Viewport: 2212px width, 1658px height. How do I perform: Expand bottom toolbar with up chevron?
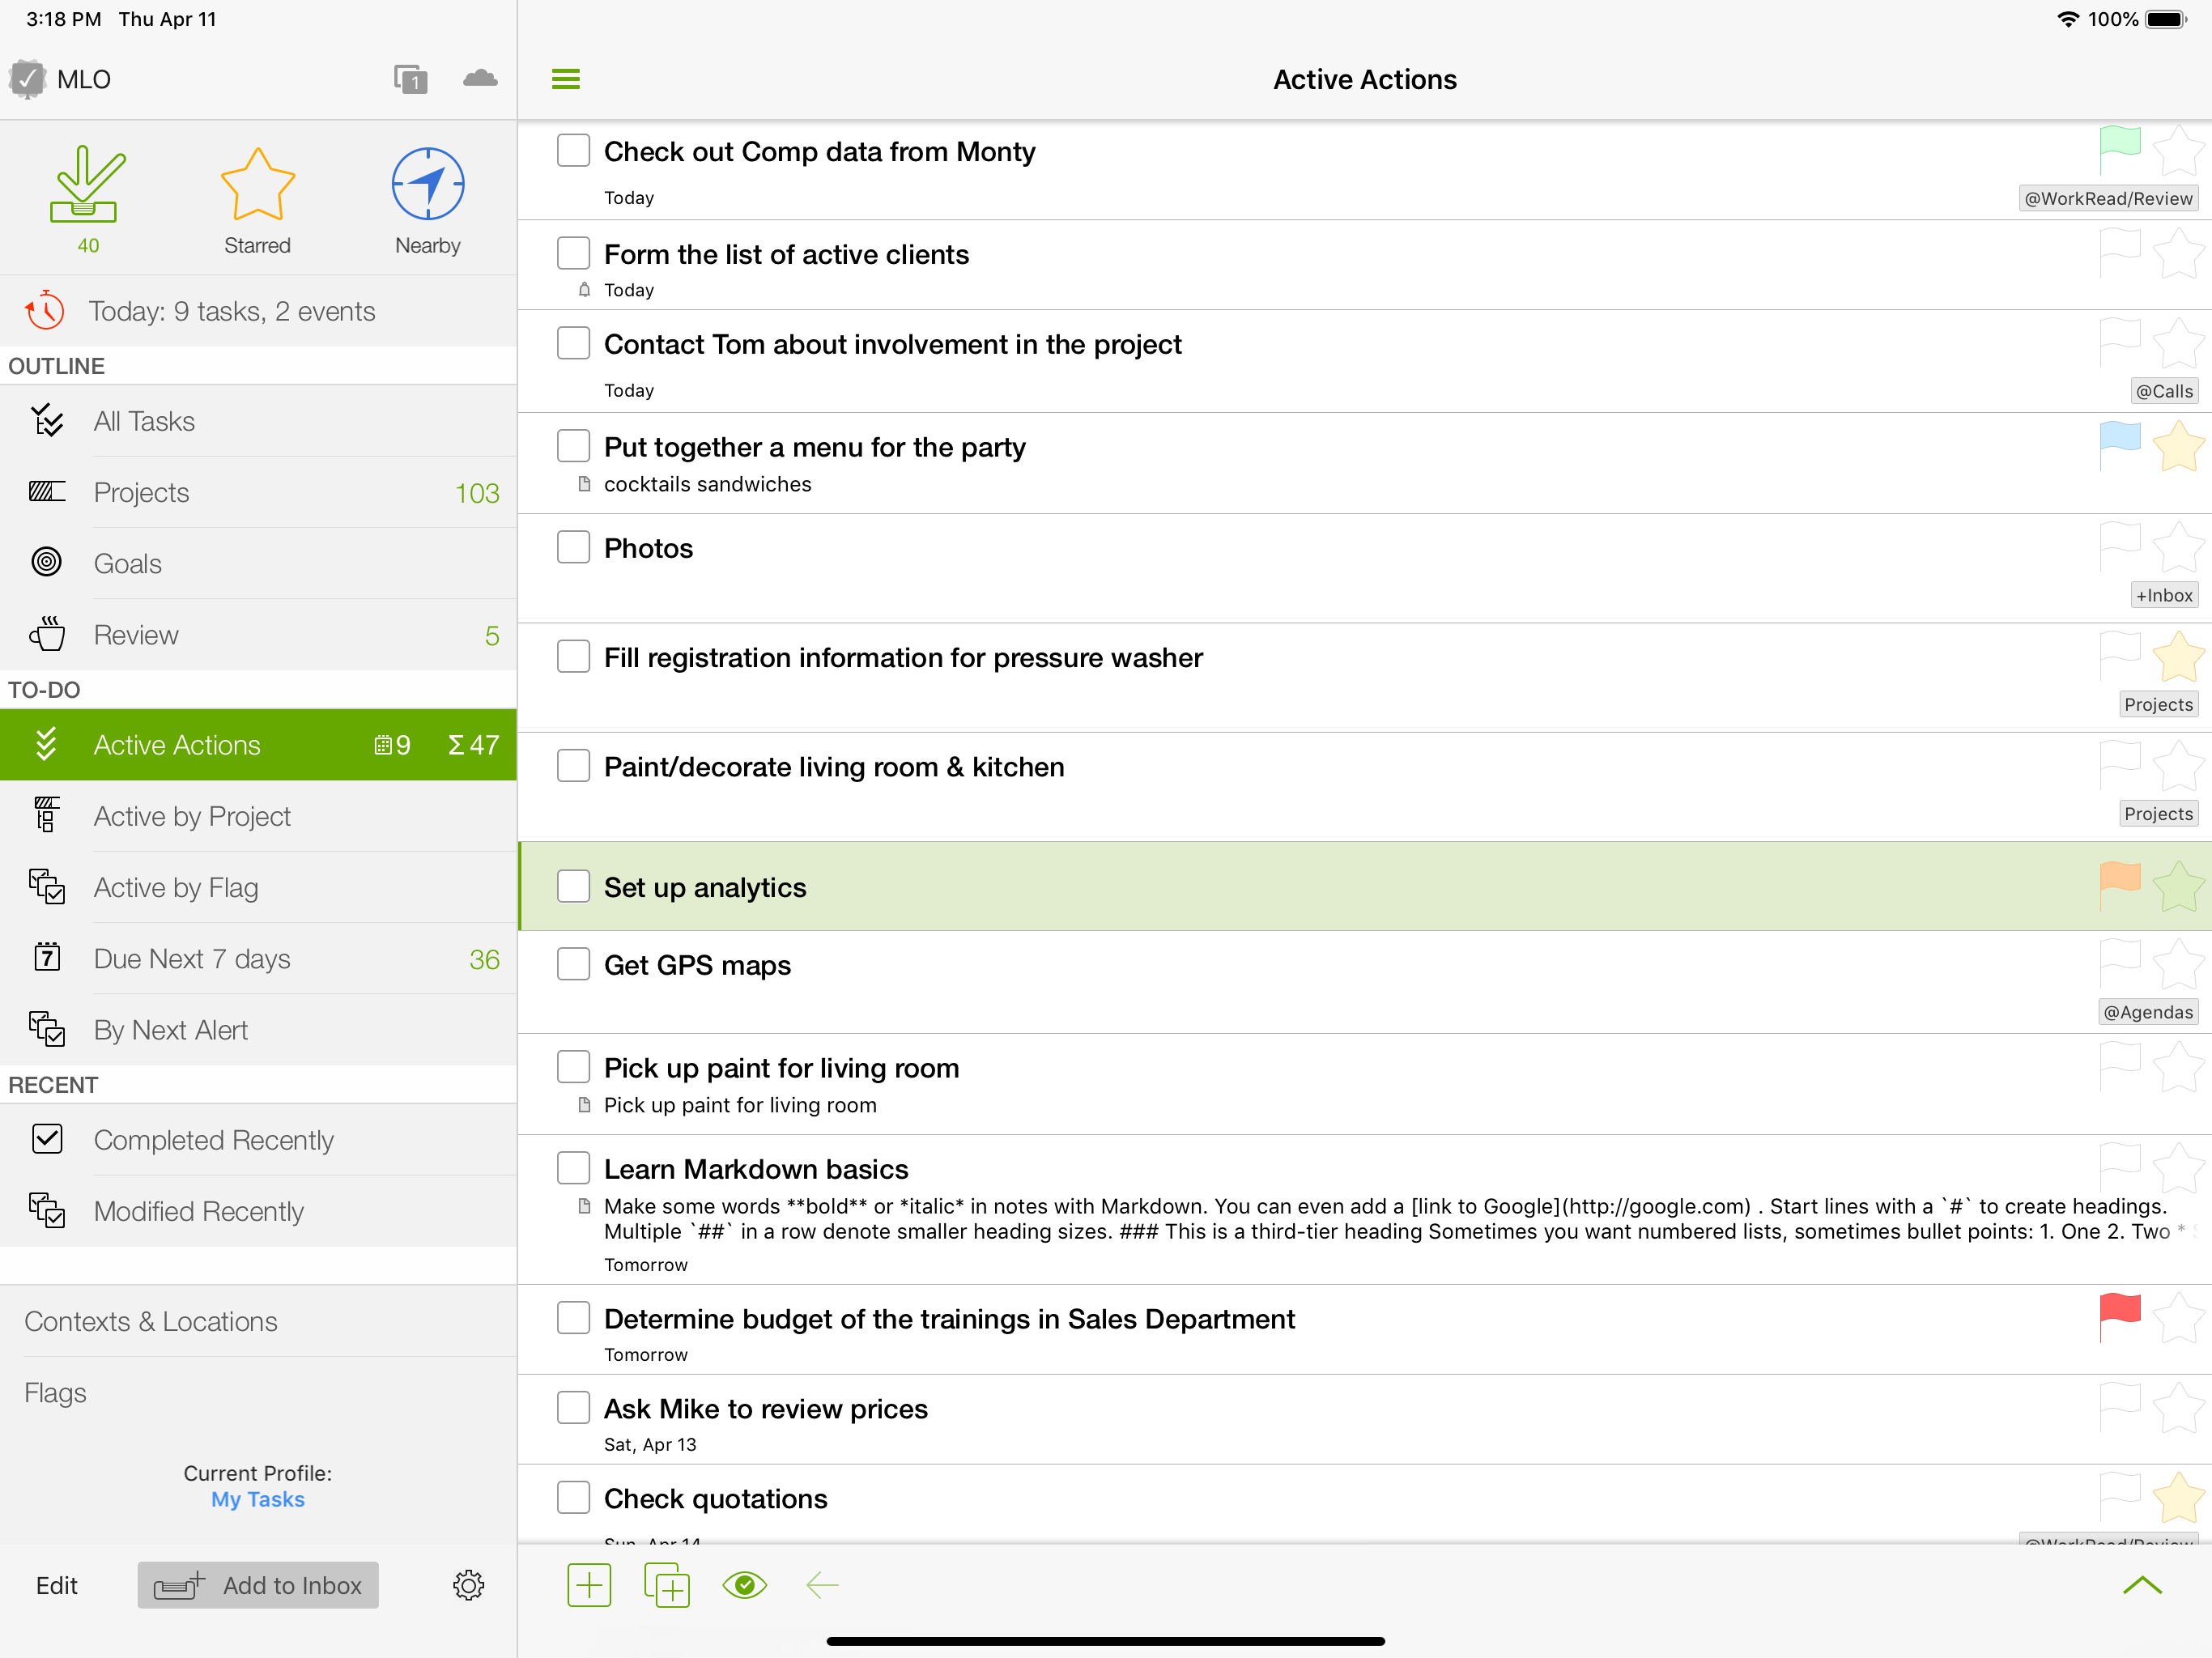pos(2142,1585)
